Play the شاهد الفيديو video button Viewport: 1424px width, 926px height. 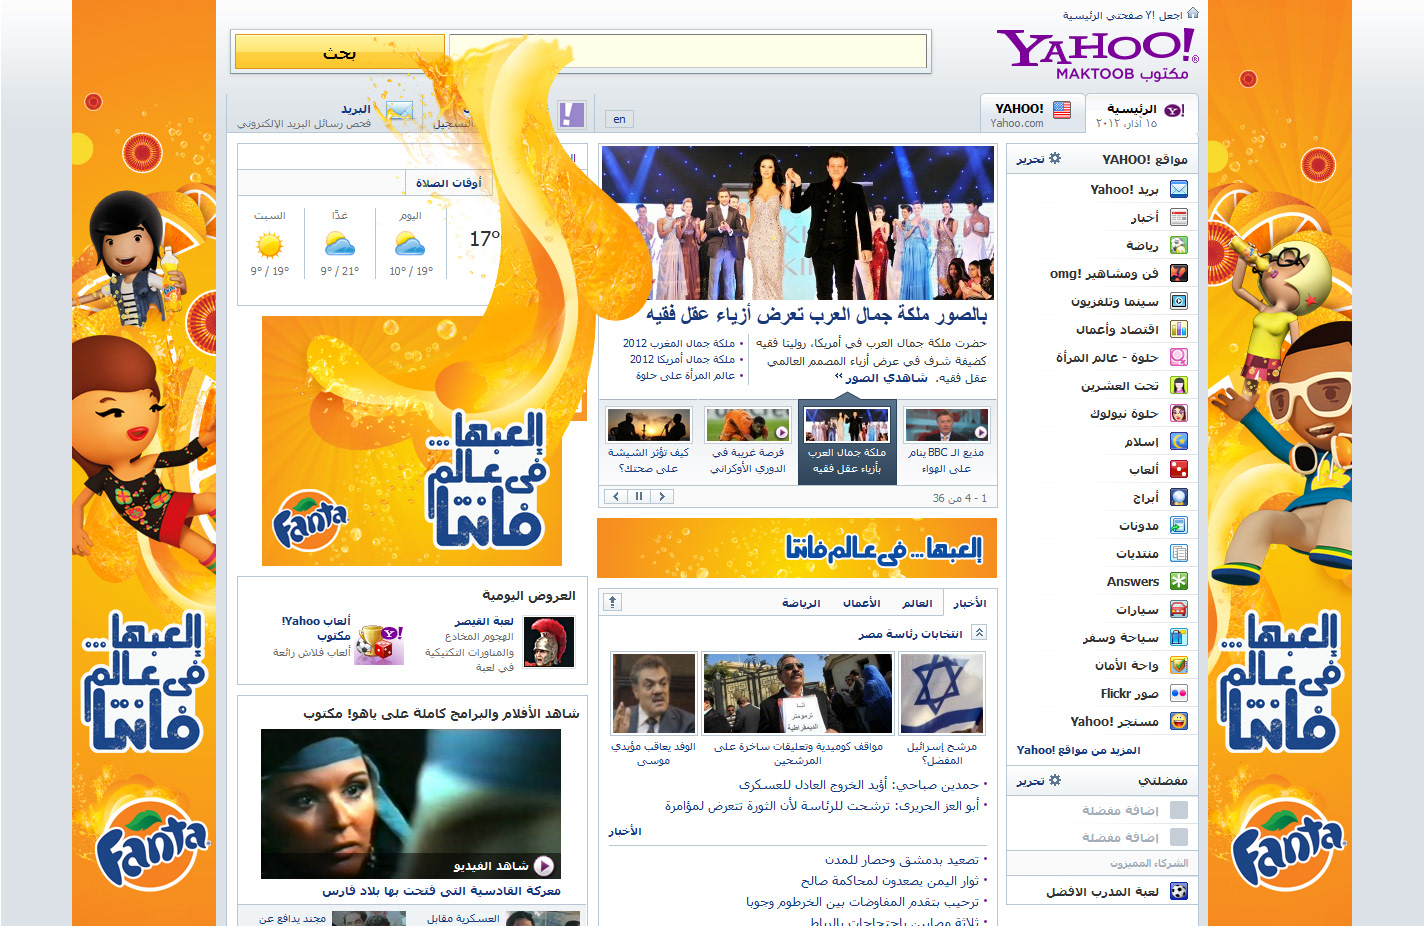point(544,866)
